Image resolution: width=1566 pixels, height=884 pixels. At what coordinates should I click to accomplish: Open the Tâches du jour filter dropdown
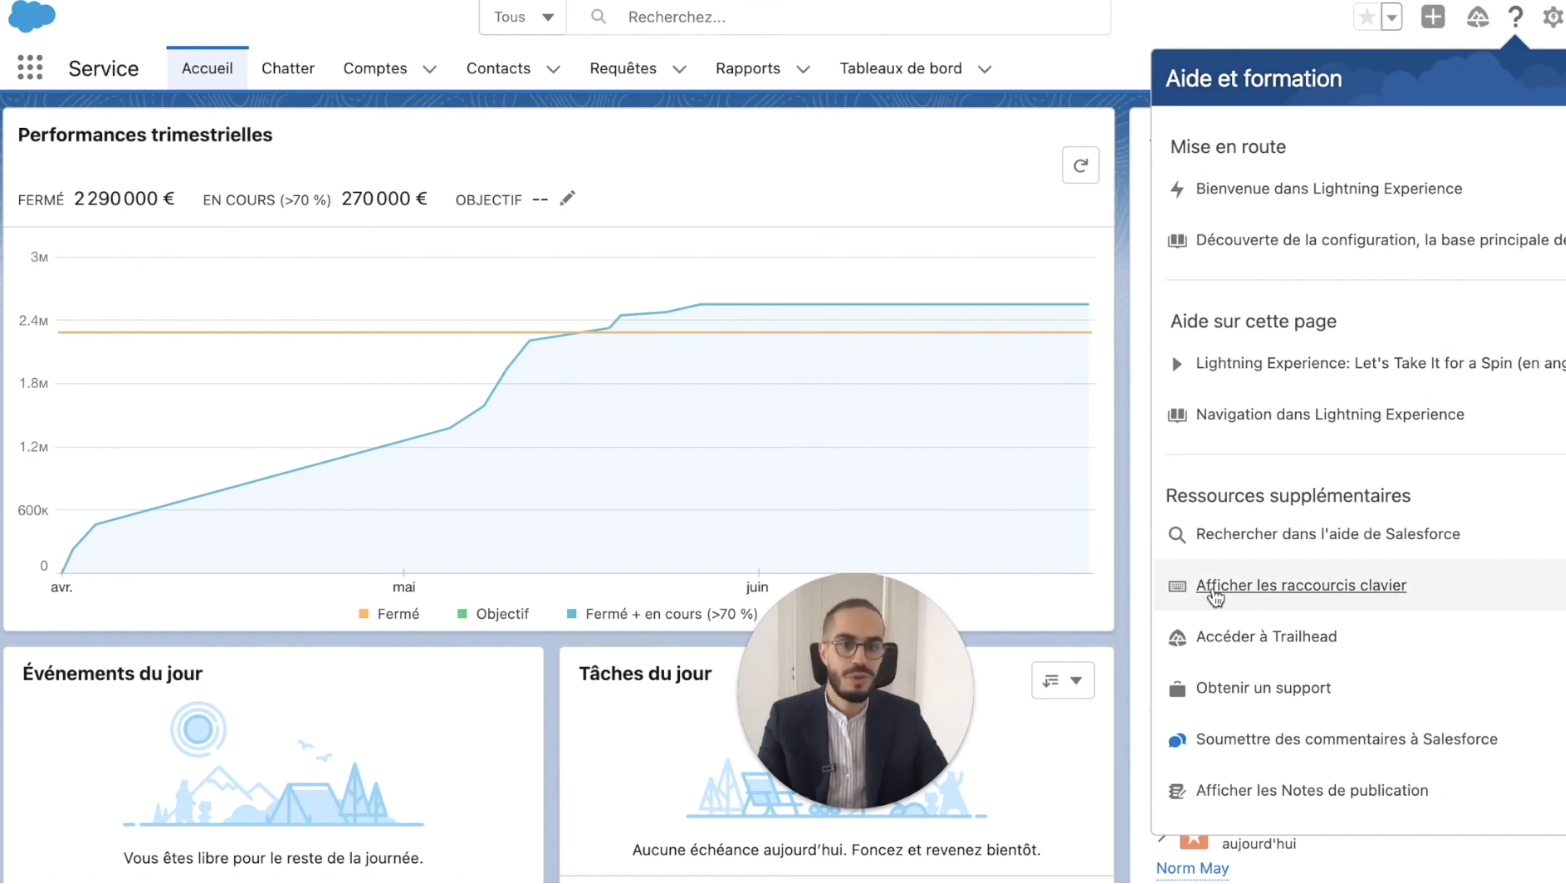click(1062, 680)
